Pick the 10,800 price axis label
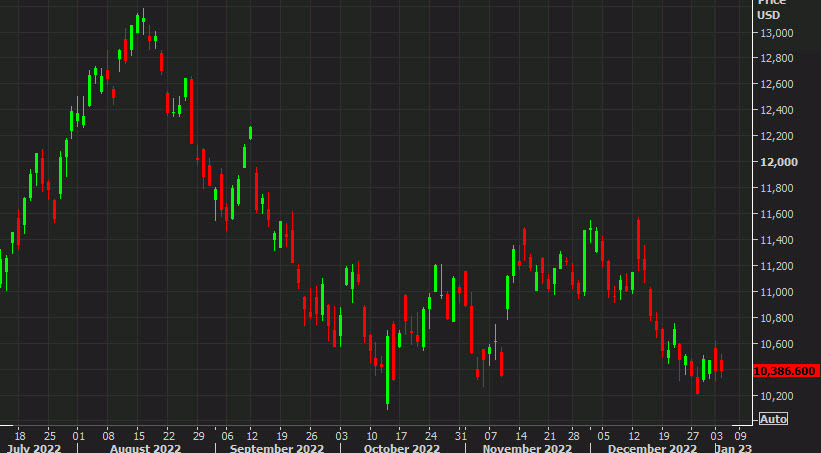The height and width of the screenshot is (453, 821). (776, 318)
